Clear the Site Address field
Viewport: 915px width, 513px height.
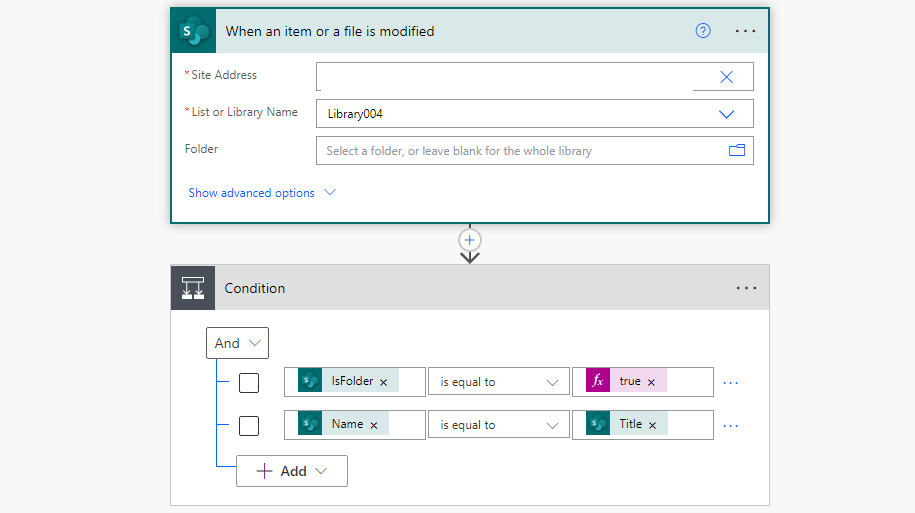[726, 77]
